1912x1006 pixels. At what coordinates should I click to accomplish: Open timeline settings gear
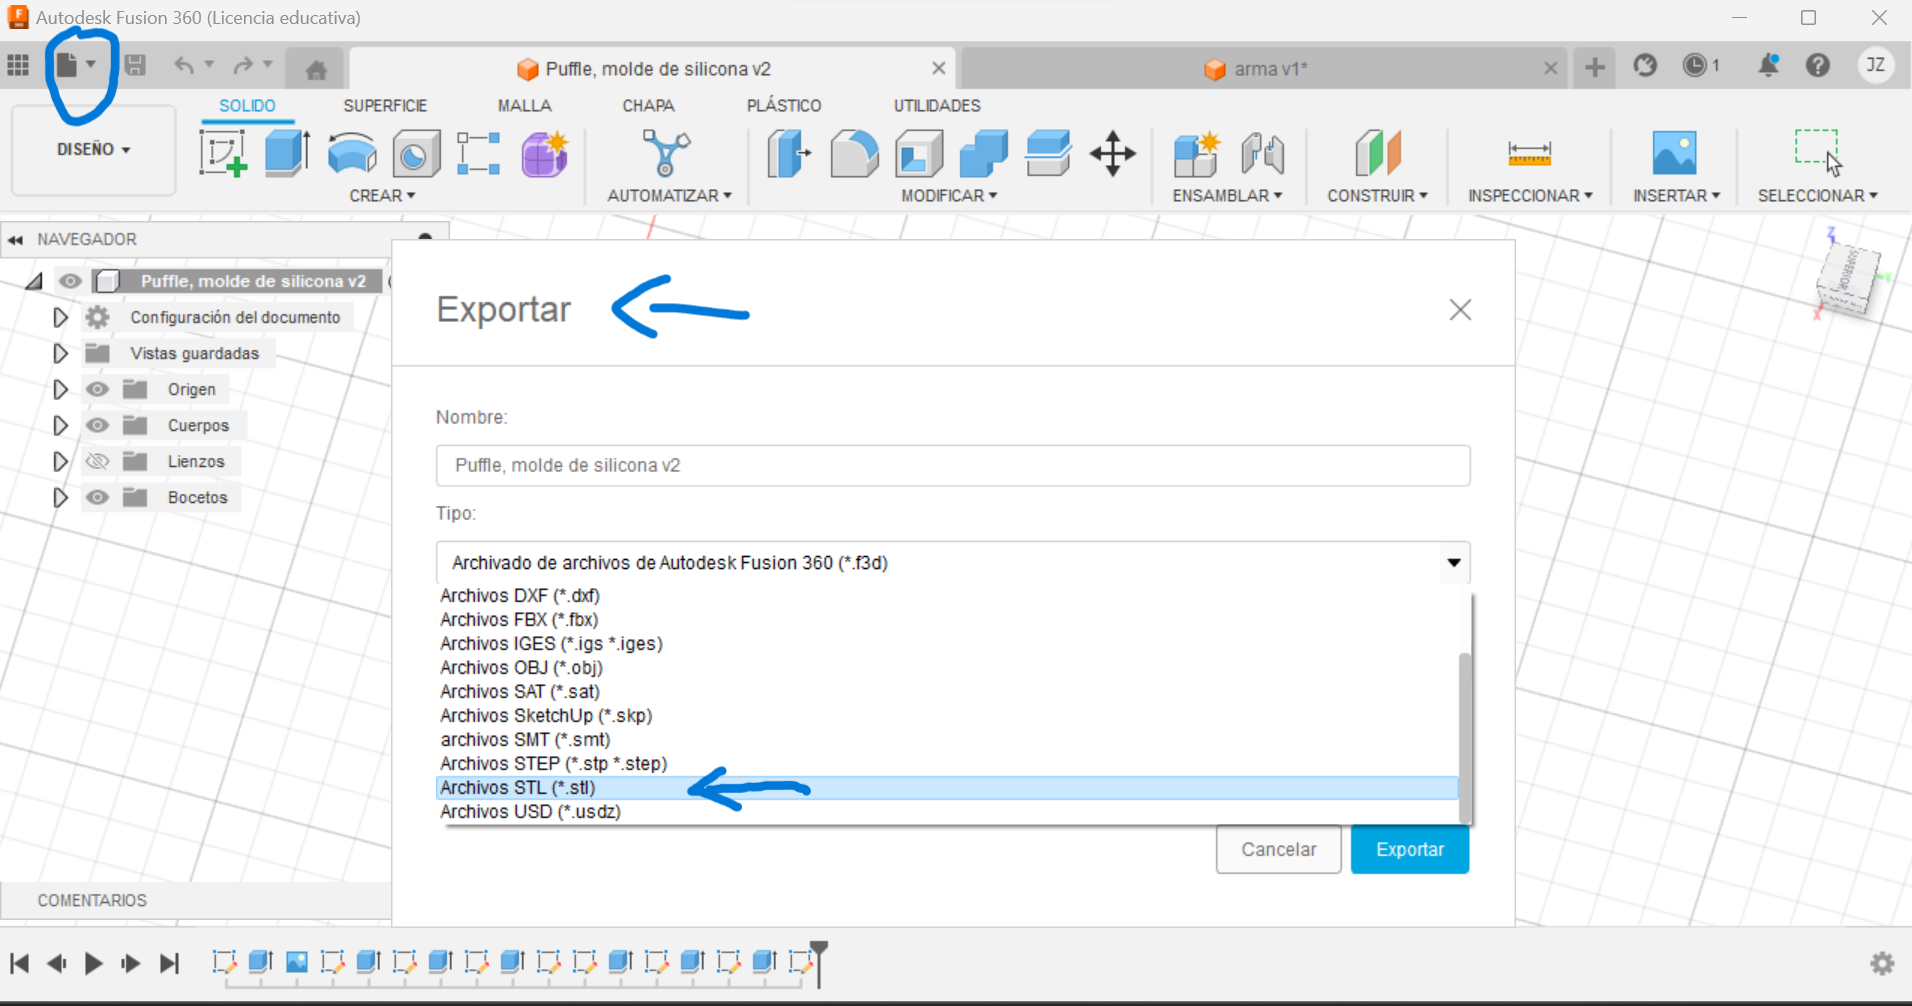(1882, 963)
